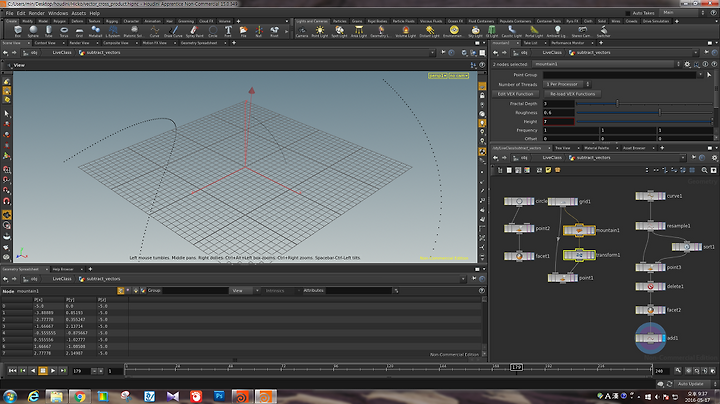The width and height of the screenshot is (720, 404).
Task: Open the View dropdown in spreadsheet
Action: pos(245,291)
